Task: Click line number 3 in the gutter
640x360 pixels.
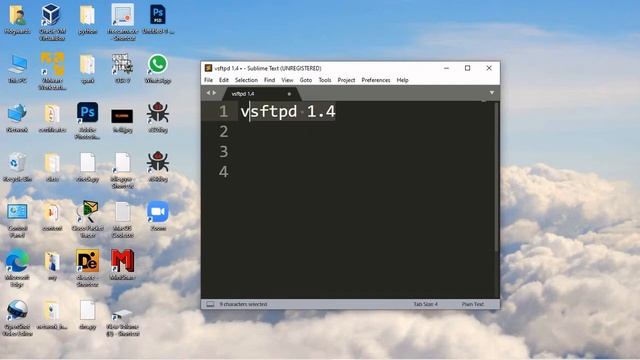Action: coord(223,152)
